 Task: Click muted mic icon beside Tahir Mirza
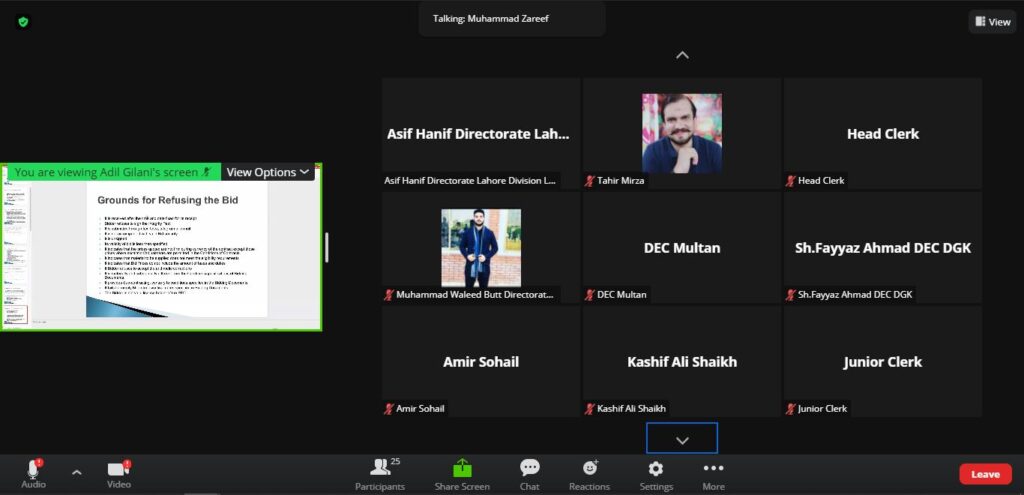click(x=590, y=181)
